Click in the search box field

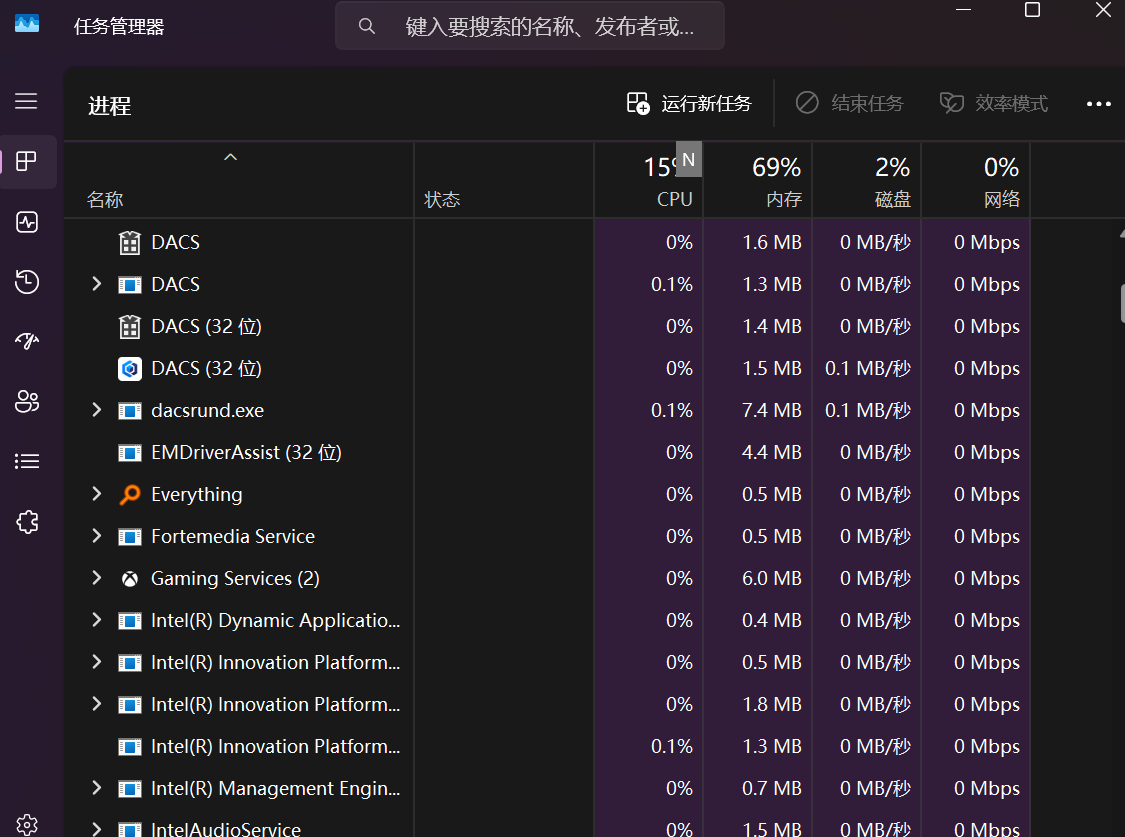(x=529, y=27)
